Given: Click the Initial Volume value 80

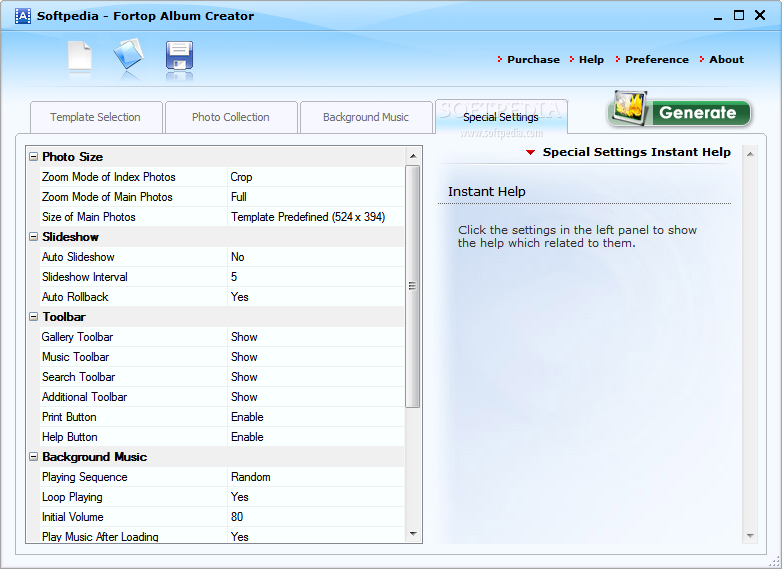Looking at the screenshot, I should click(x=237, y=517).
